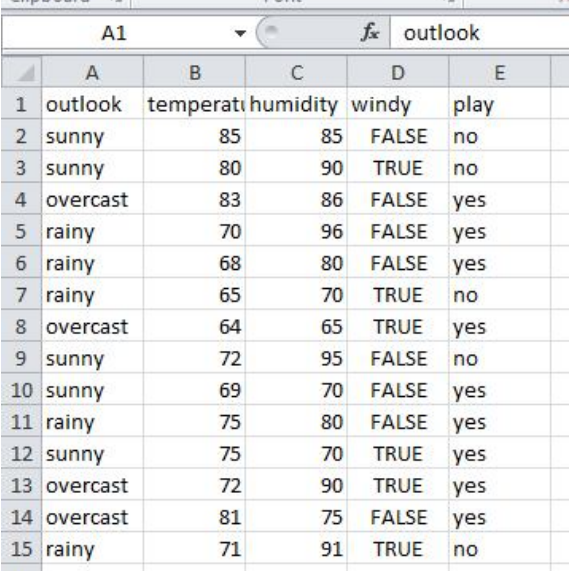Select column E header

pyautogui.click(x=499, y=72)
